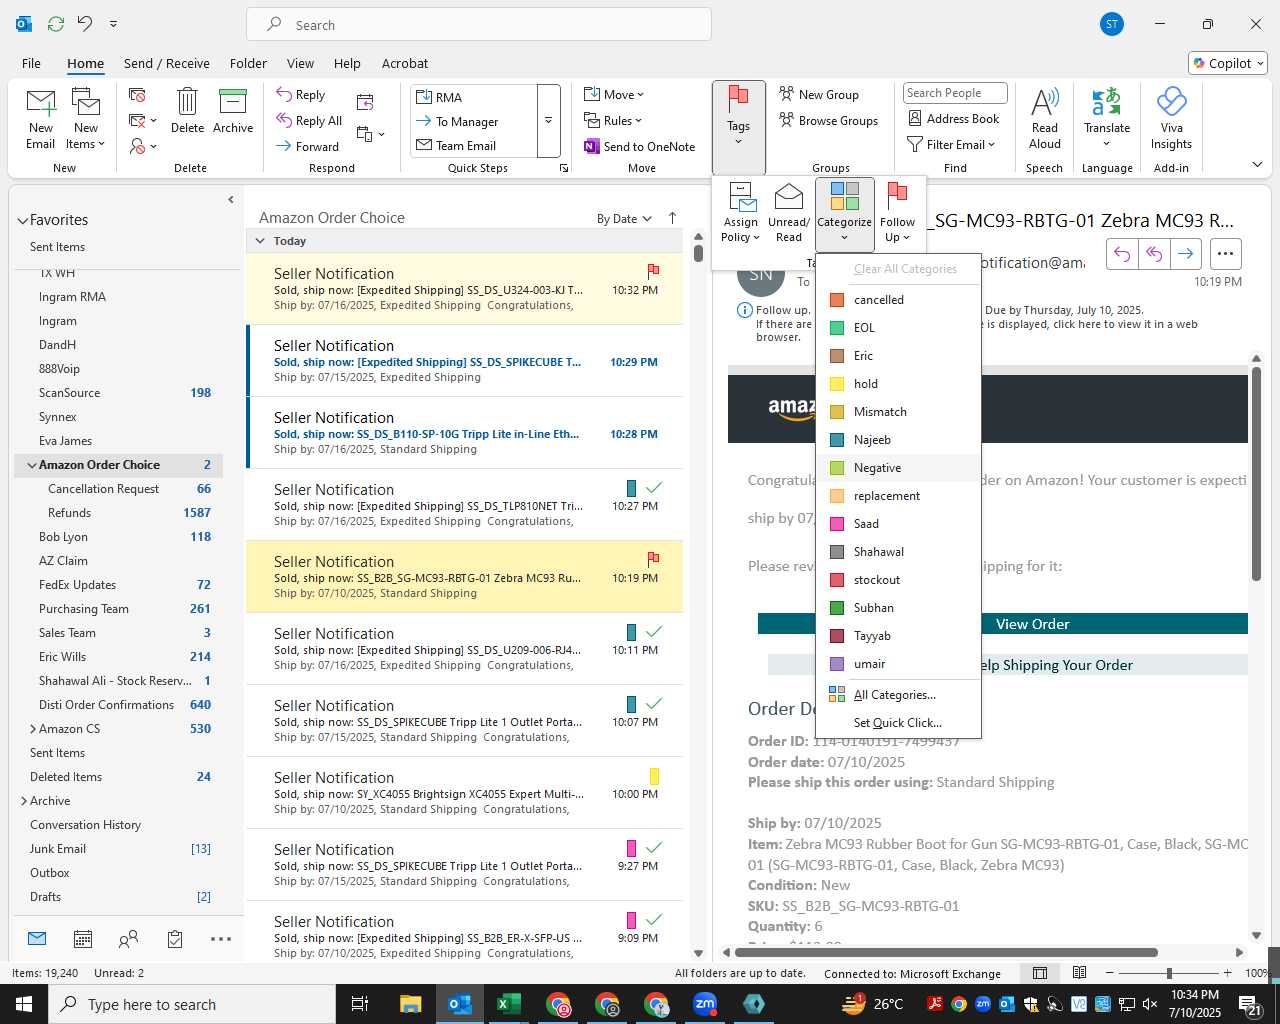The width and height of the screenshot is (1280, 1024).
Task: Click the Browse Groups icon
Action: coord(787,120)
